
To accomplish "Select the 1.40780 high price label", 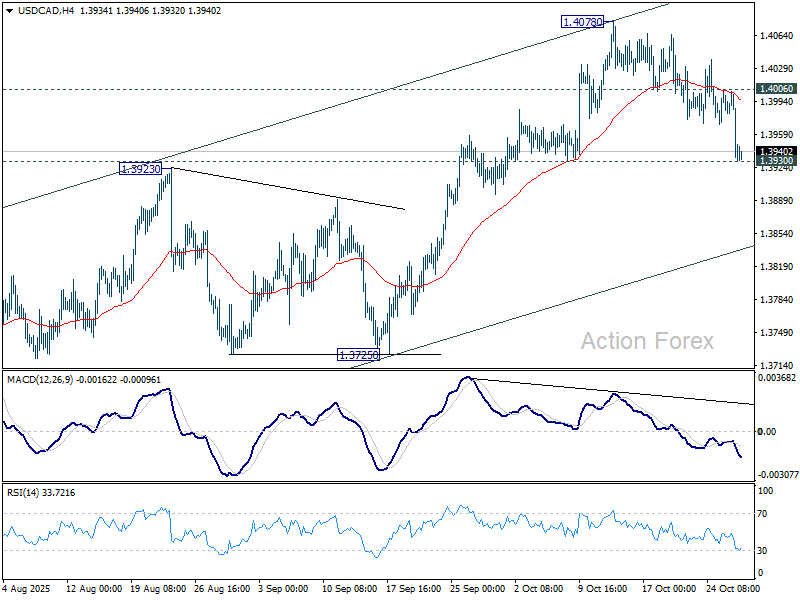I will coord(583,21).
